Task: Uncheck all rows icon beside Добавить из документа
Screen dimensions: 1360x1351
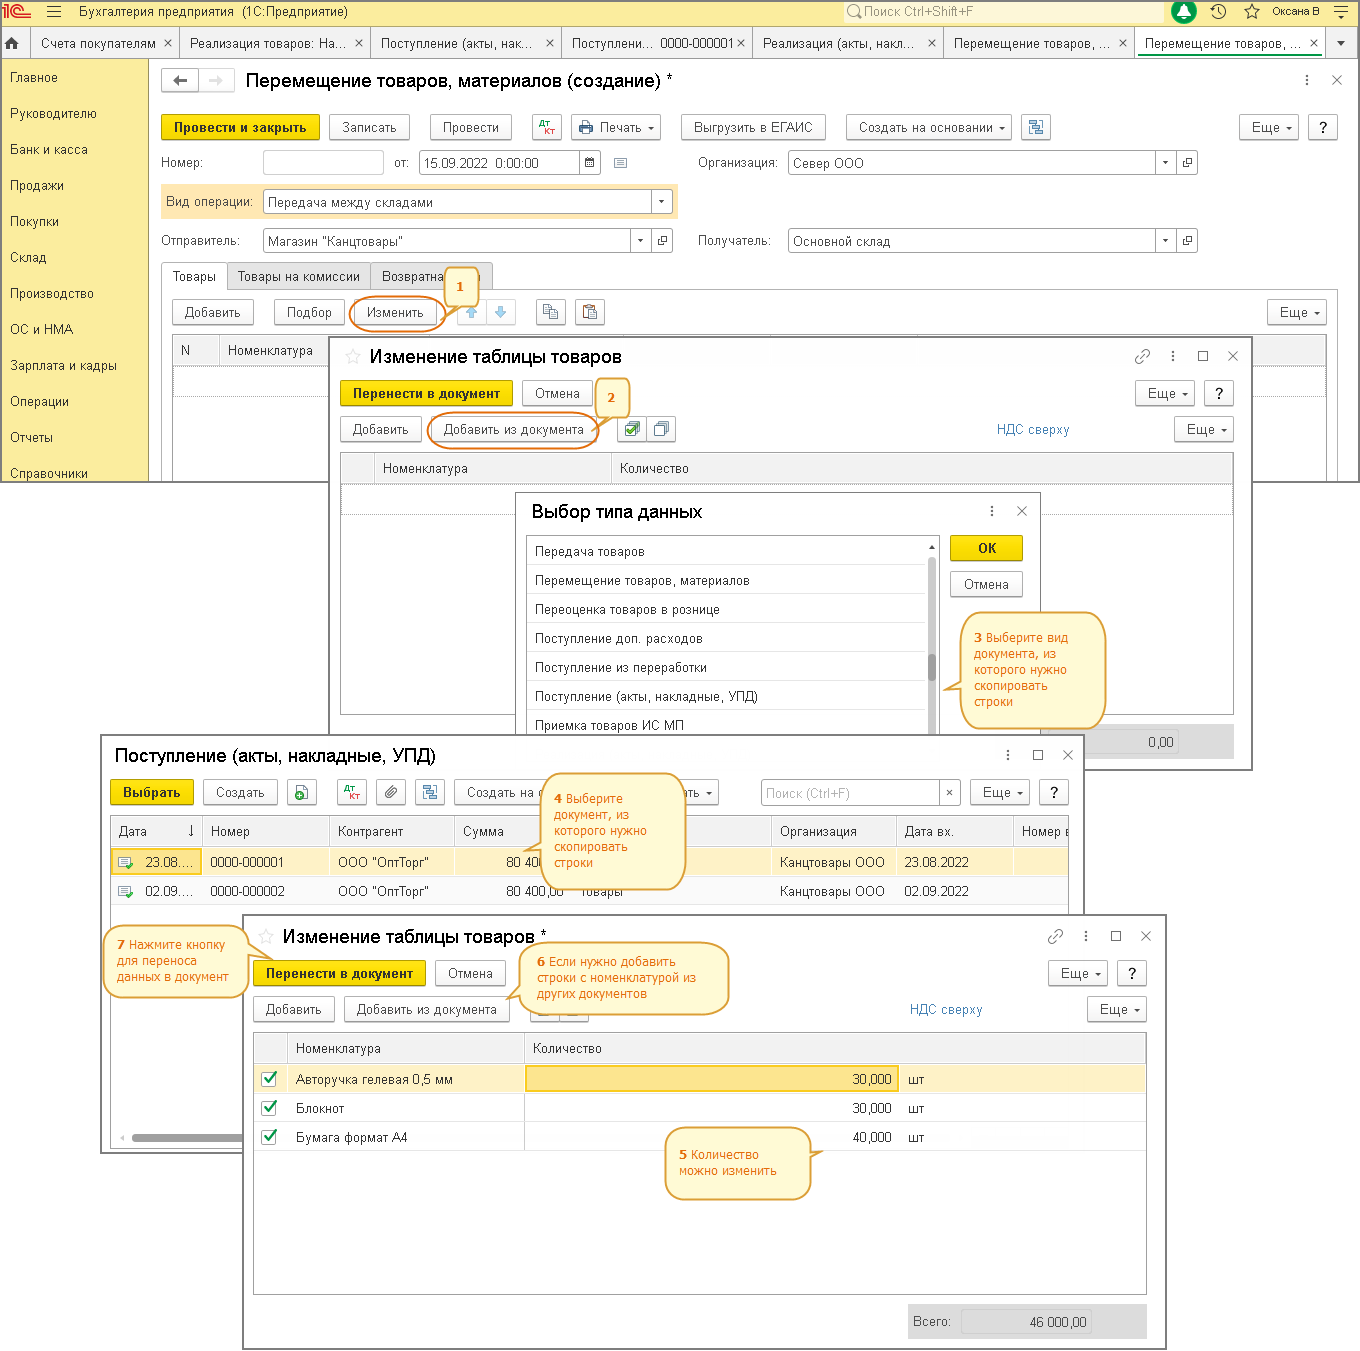Action: (661, 430)
